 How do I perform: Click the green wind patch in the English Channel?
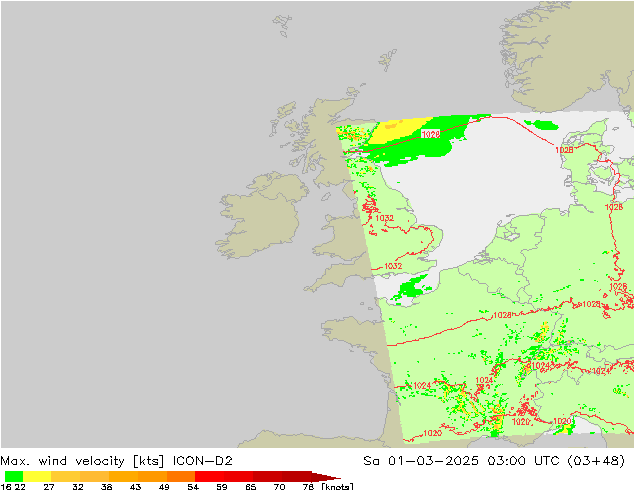coord(412,287)
